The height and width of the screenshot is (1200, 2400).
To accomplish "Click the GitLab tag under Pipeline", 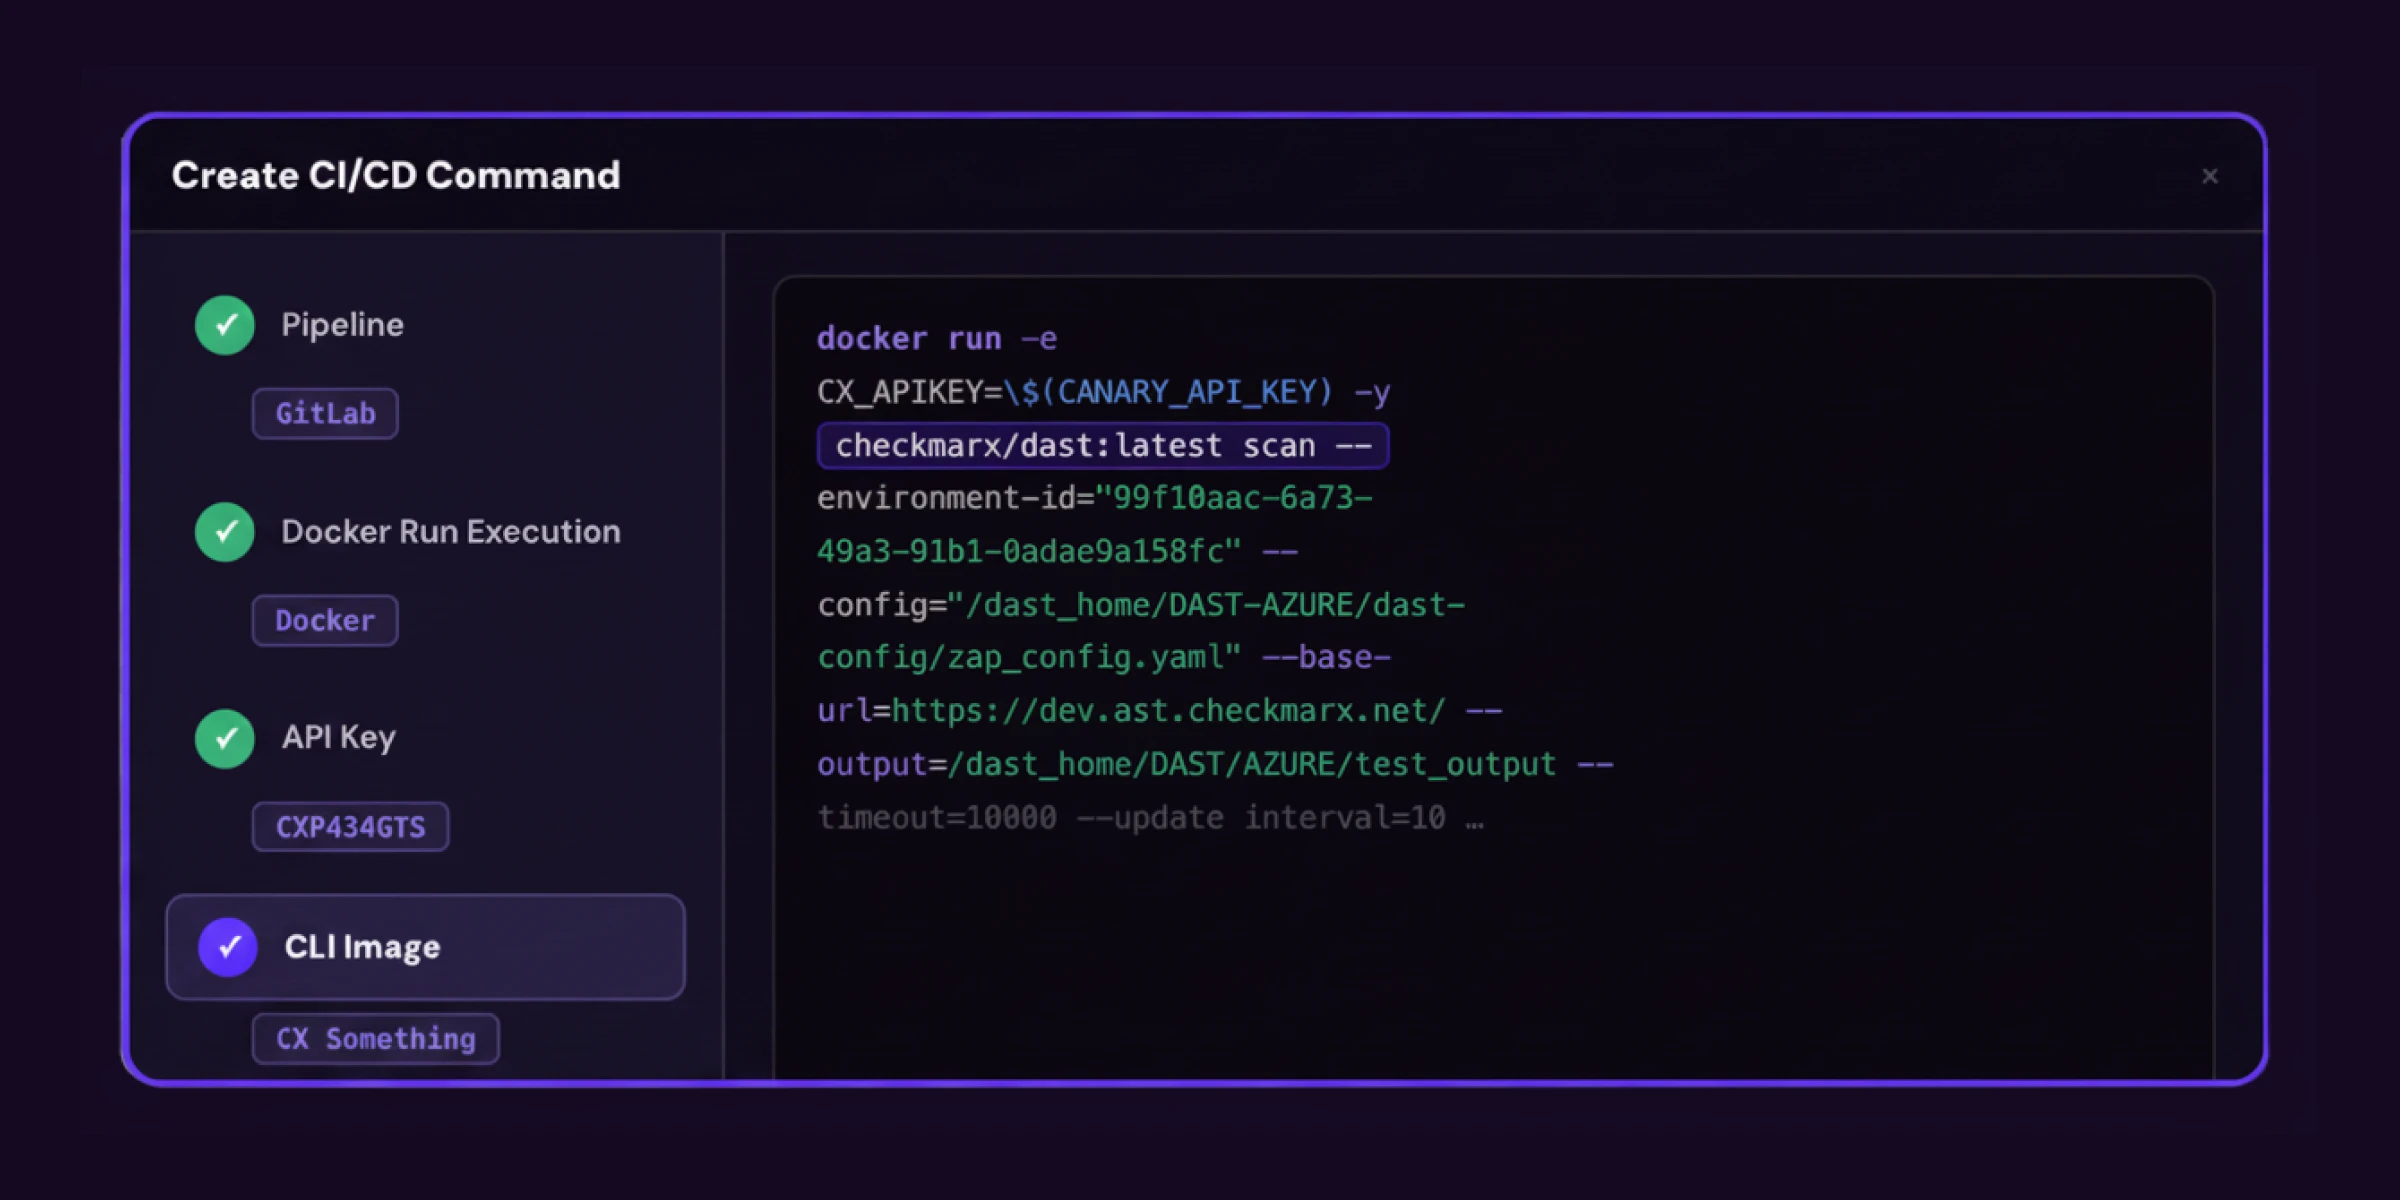I will pos(325,413).
